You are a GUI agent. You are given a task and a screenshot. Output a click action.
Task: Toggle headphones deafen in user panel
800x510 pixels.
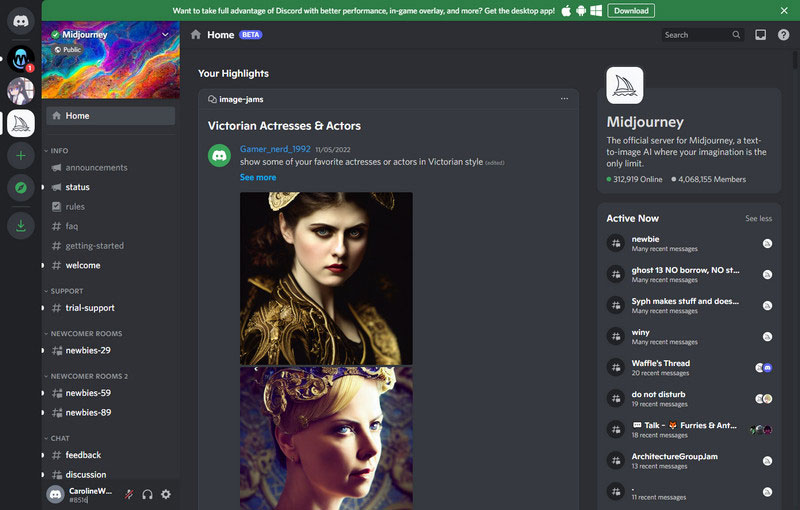point(147,494)
